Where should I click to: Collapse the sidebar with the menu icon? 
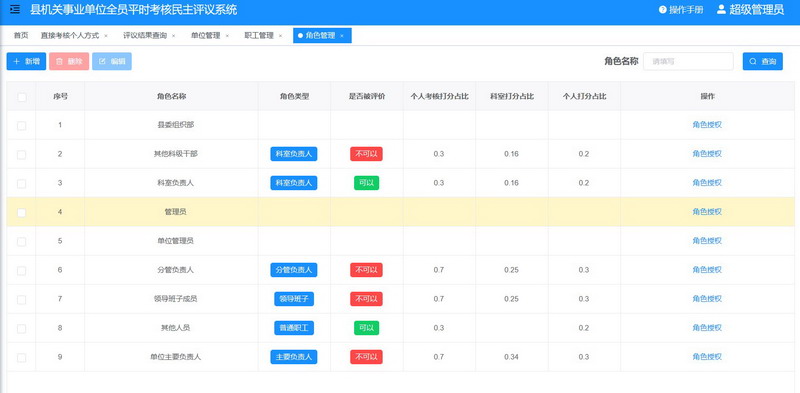click(15, 9)
